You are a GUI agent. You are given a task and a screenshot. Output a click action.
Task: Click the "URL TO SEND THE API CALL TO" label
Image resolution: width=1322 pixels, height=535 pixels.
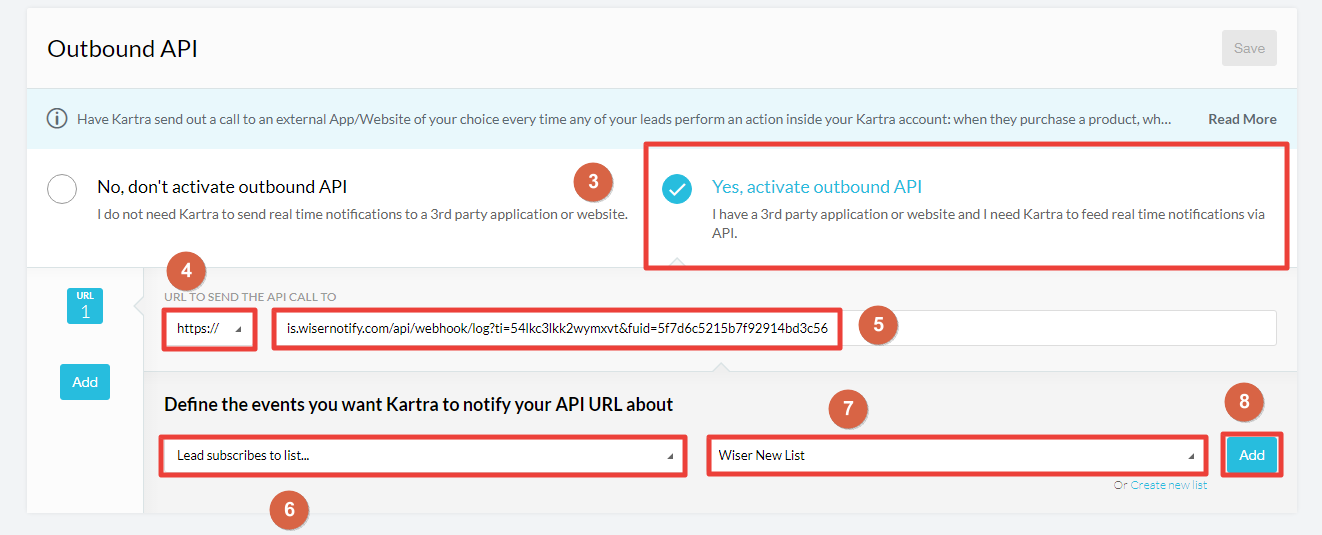250,297
